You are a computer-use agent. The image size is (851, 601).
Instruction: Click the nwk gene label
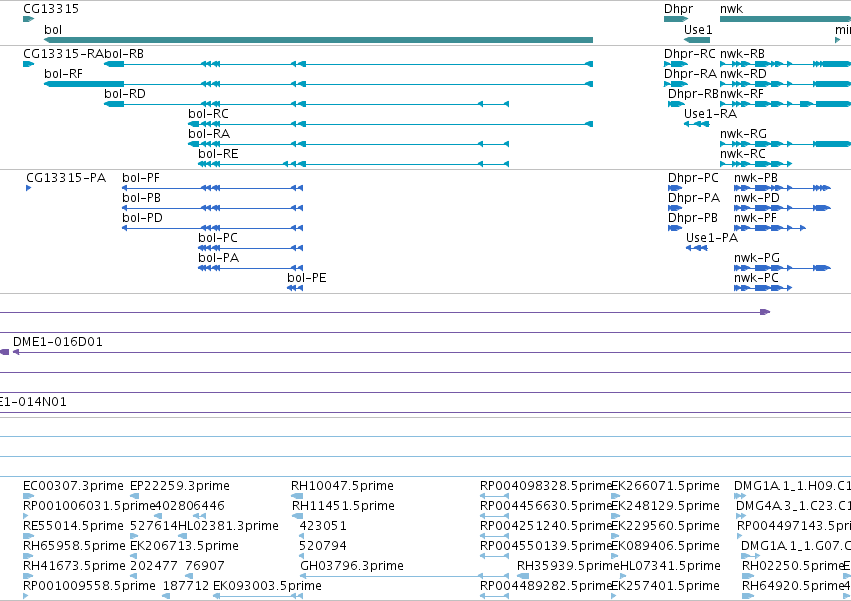pyautogui.click(x=731, y=9)
